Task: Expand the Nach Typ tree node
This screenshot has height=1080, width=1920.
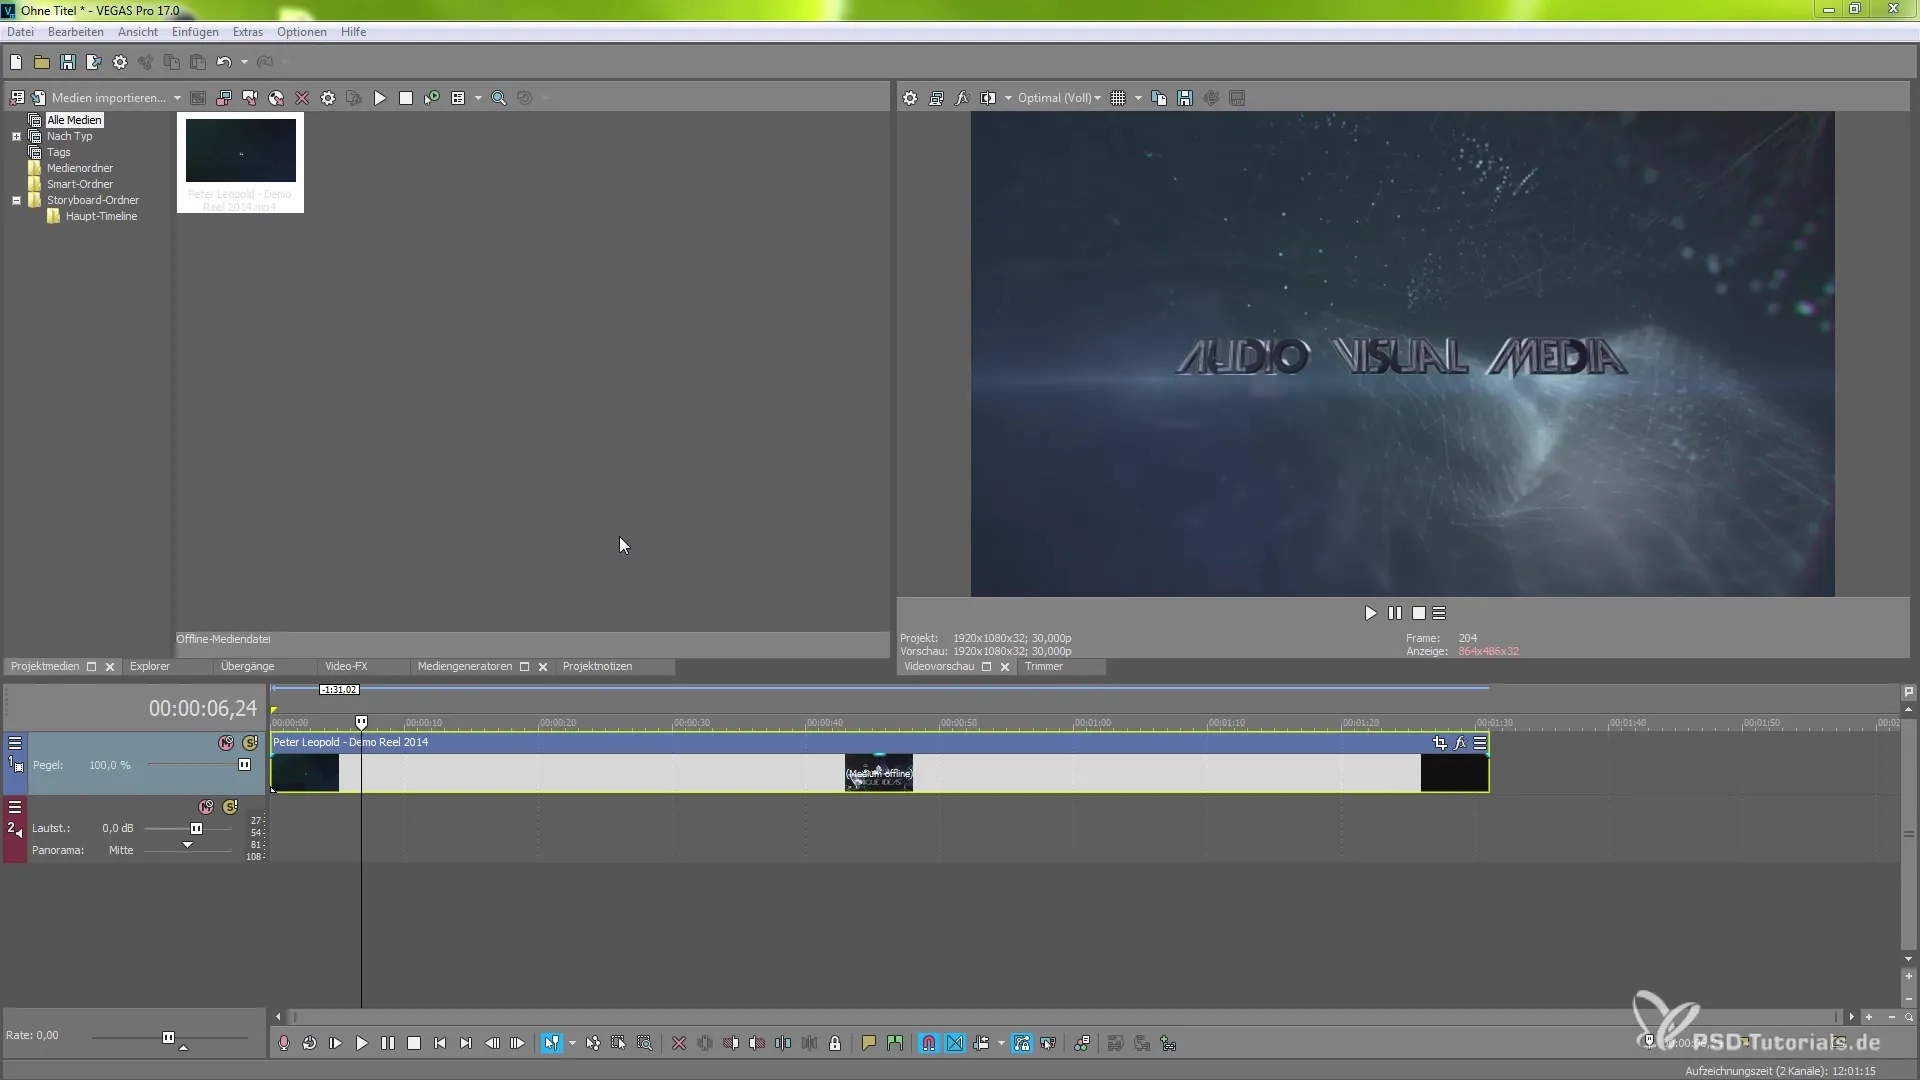Action: pos(16,136)
